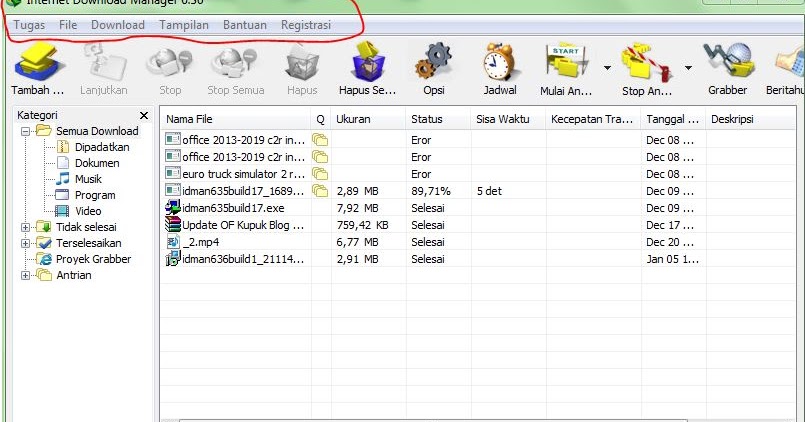Image resolution: width=805 pixels, height=422 pixels.
Task: Click the Stop Antrian icon
Action: pos(646,63)
